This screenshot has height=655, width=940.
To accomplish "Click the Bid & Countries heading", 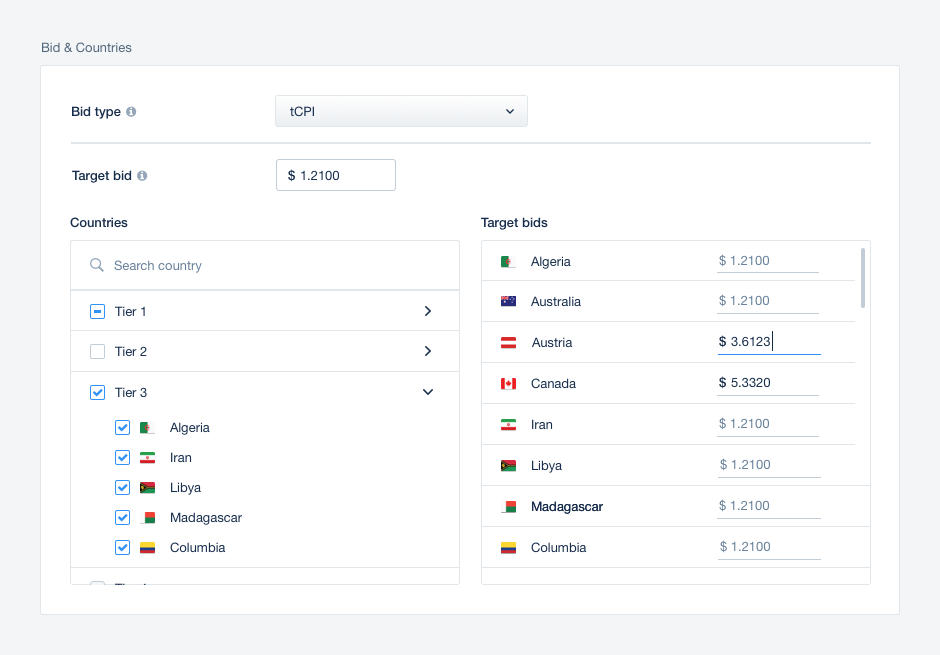I will (x=86, y=48).
